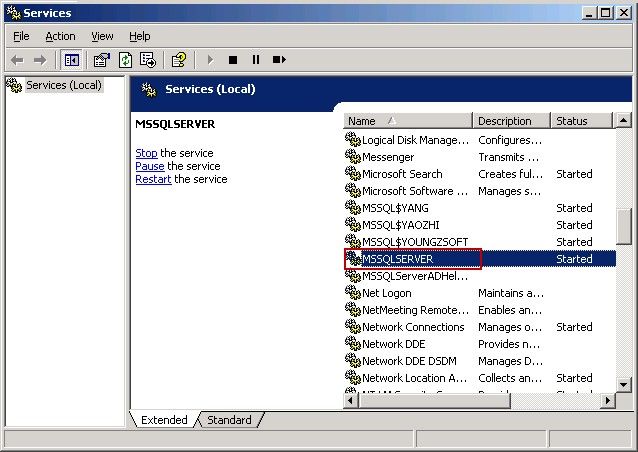Select the Network DDE service name
The height and width of the screenshot is (452, 638).
click(394, 344)
